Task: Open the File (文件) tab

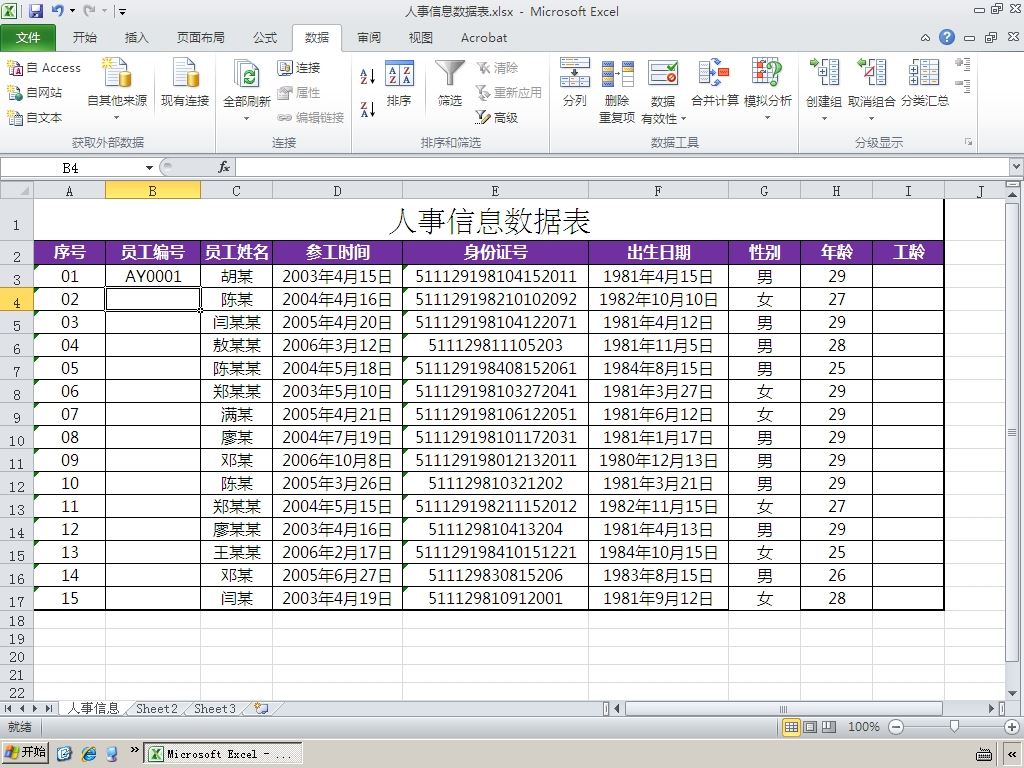Action: coord(28,37)
